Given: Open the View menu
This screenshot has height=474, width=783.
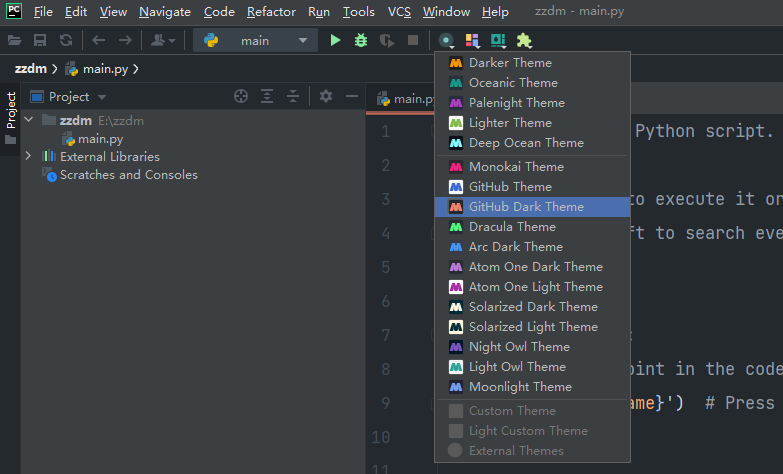Looking at the screenshot, I should (x=113, y=11).
